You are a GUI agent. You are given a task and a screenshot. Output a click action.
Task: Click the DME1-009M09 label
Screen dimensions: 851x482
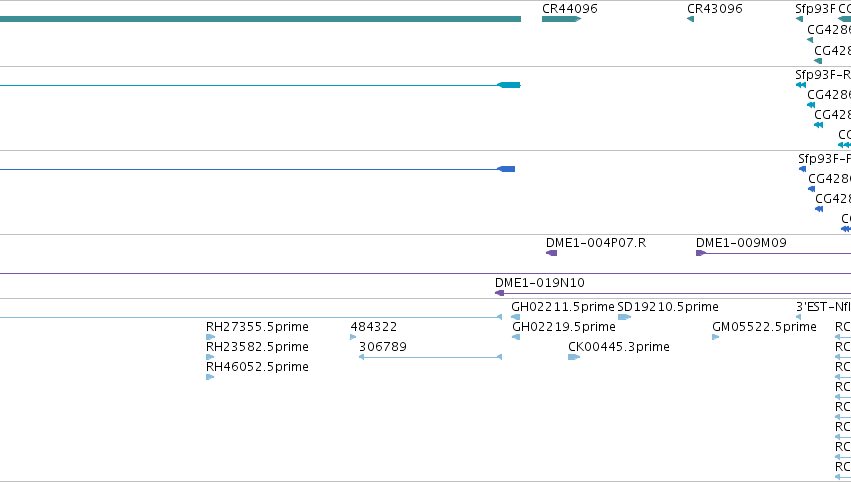click(741, 243)
